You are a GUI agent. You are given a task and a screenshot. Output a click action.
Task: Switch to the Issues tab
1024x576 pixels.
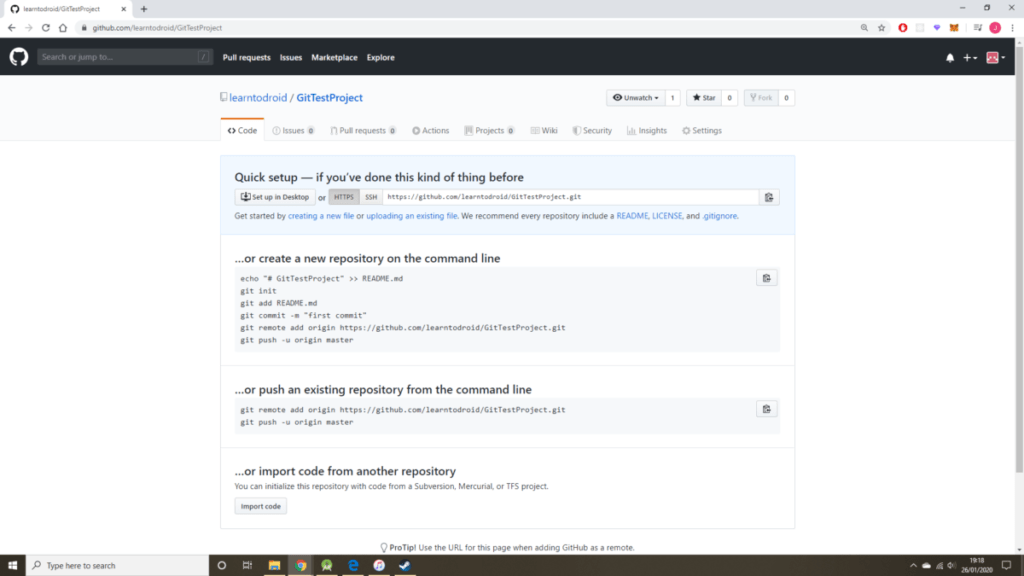click(x=293, y=131)
